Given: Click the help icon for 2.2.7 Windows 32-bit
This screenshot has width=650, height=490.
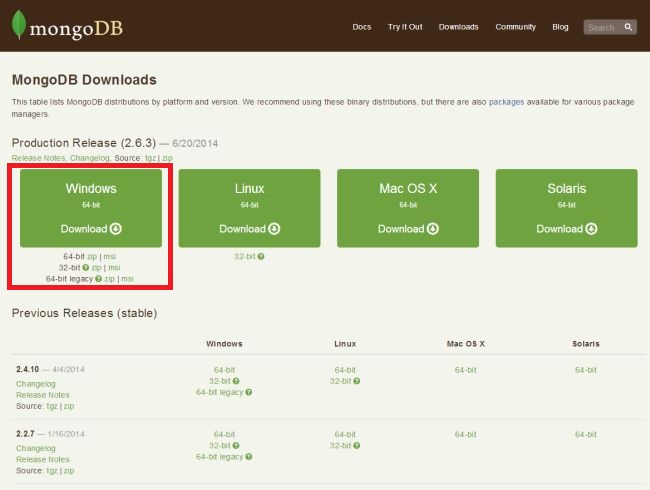Looking at the screenshot, I should pos(236,446).
